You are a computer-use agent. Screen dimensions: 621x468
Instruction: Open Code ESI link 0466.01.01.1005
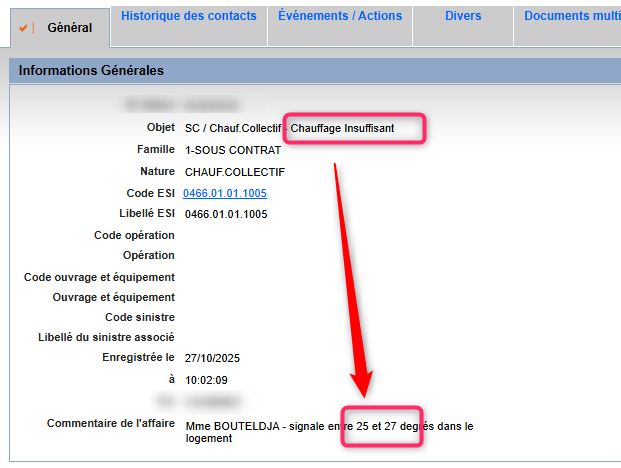coord(225,193)
